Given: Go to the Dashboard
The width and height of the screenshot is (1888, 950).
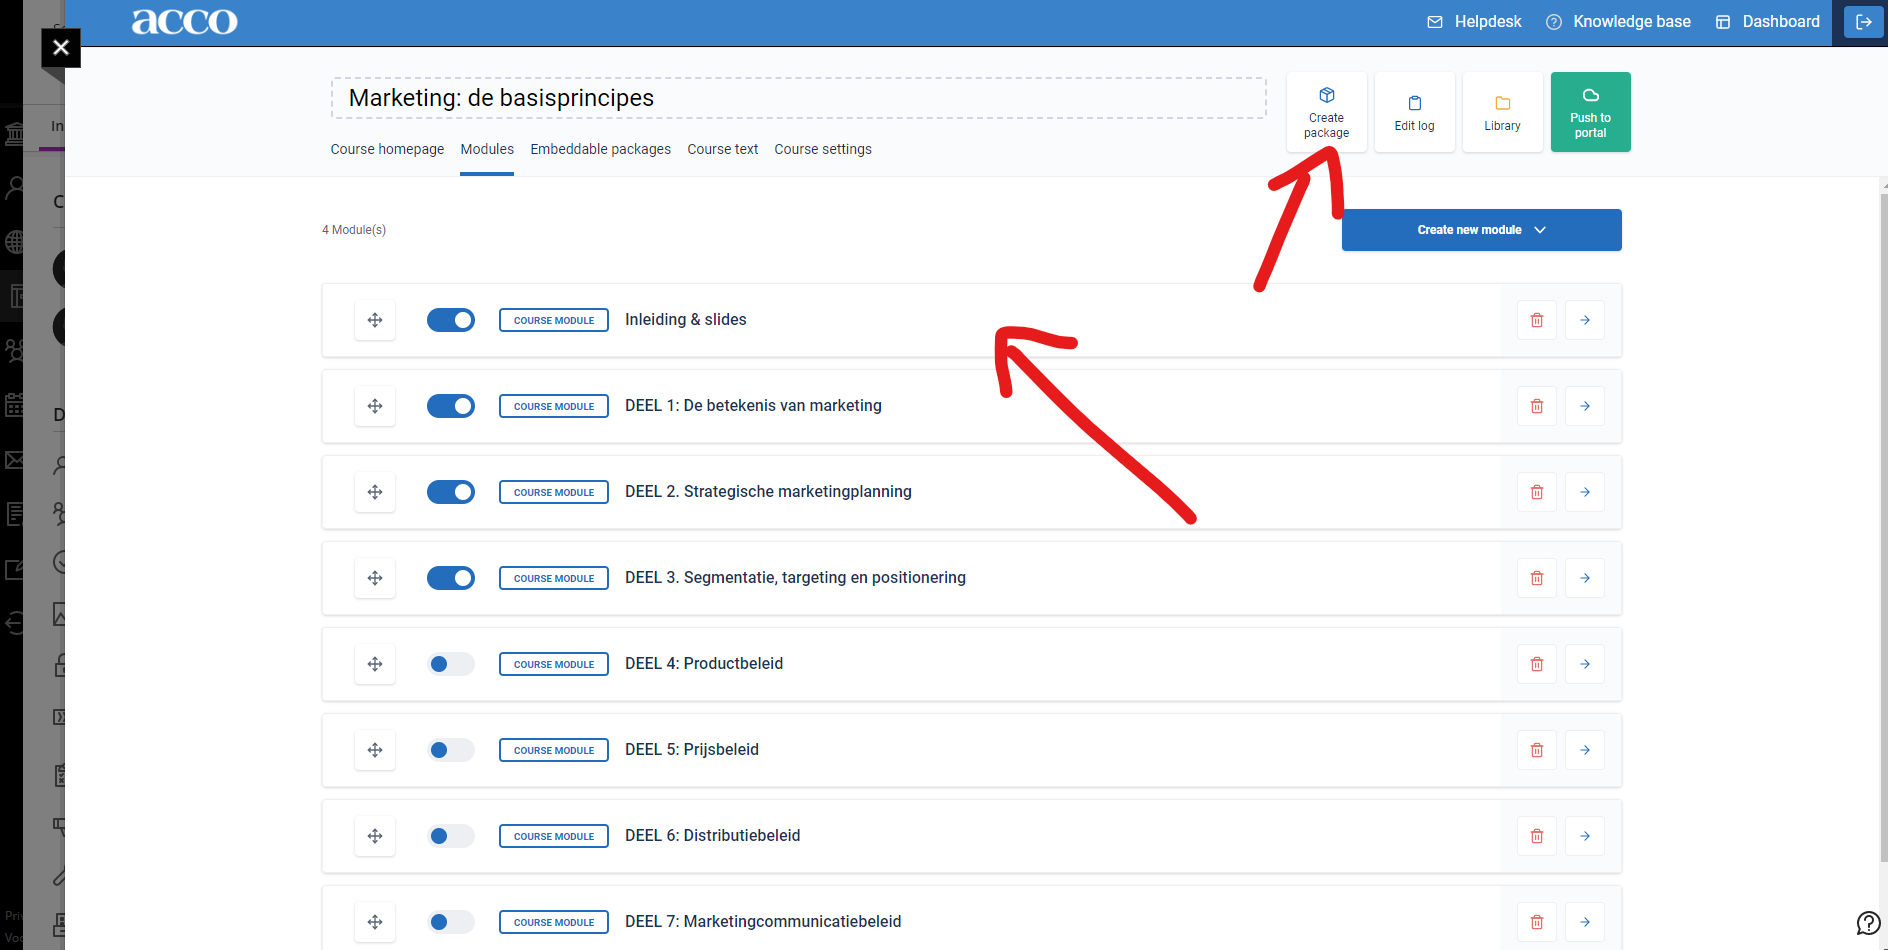Looking at the screenshot, I should point(1767,22).
